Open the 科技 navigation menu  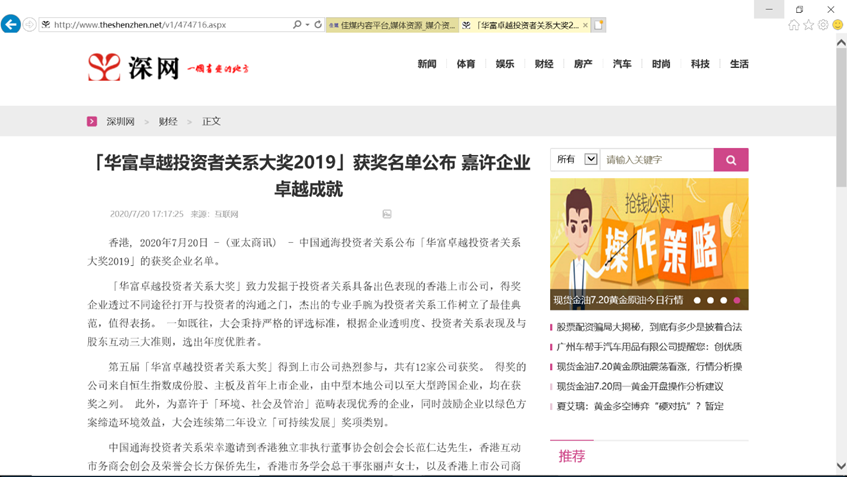[x=700, y=64]
